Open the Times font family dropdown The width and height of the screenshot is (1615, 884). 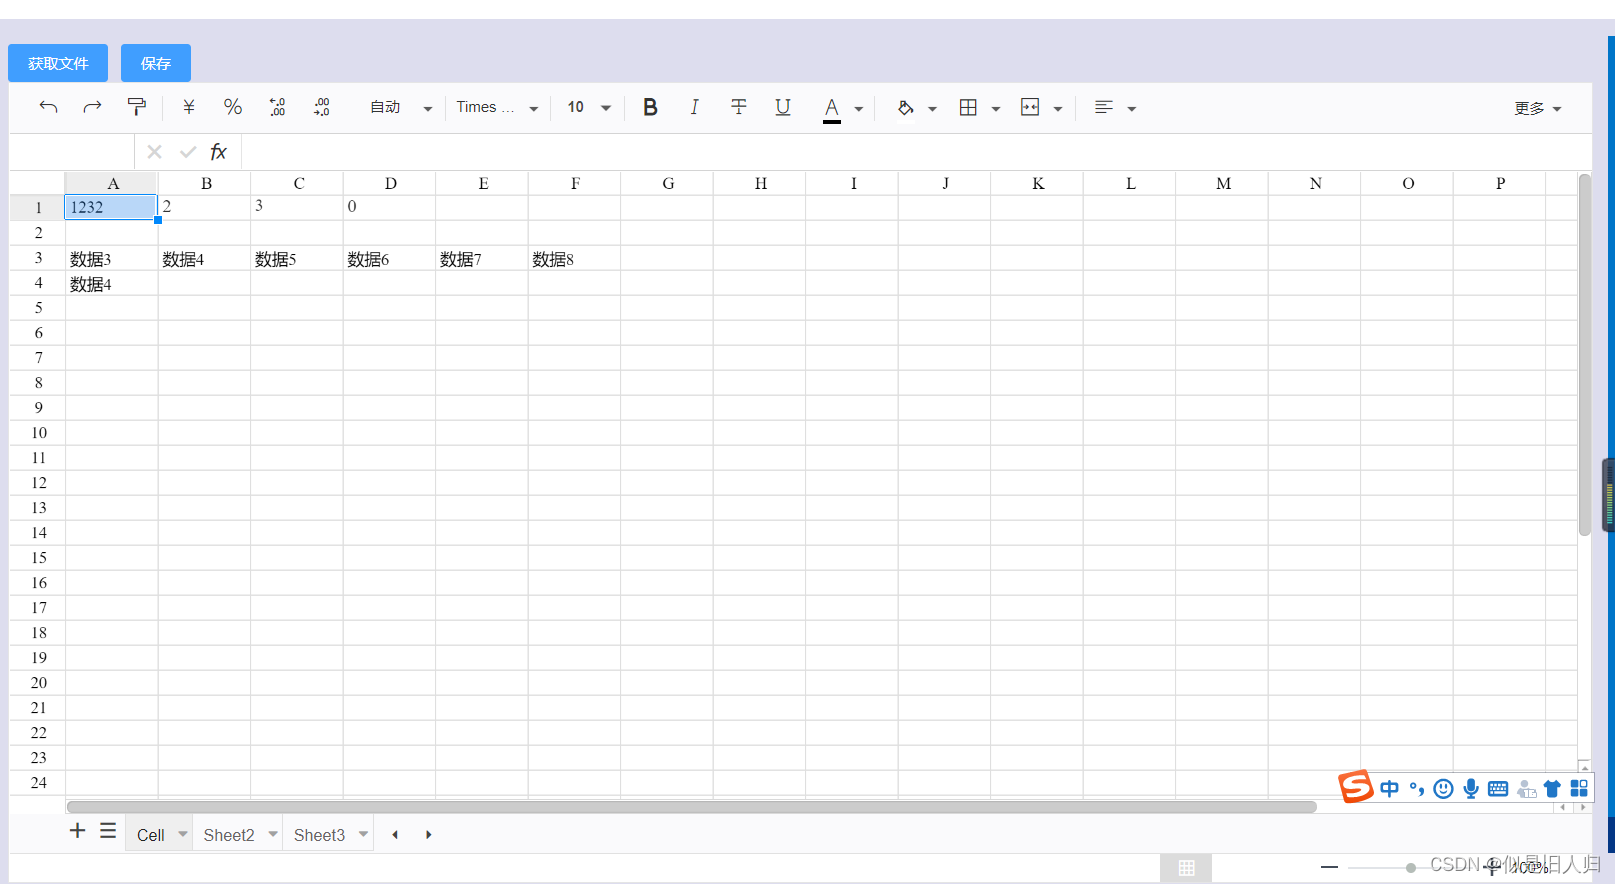pyautogui.click(x=497, y=107)
